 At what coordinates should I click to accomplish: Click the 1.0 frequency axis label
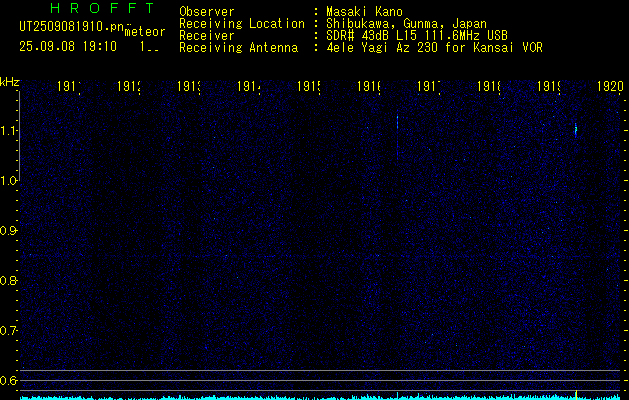tap(8, 181)
